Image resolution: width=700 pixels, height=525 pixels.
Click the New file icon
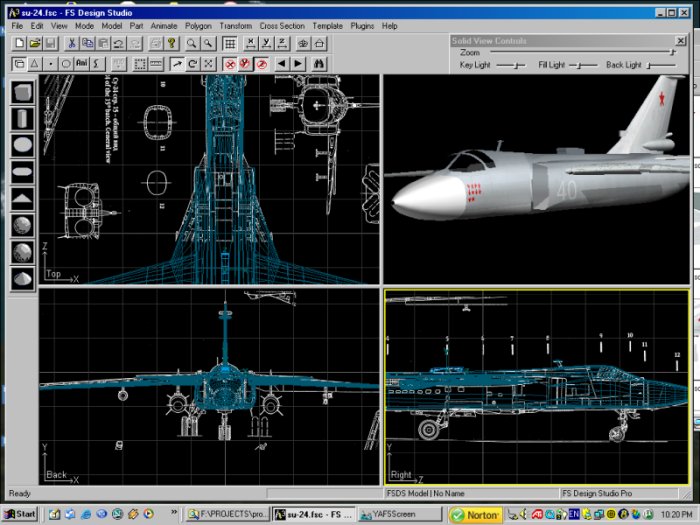20,44
